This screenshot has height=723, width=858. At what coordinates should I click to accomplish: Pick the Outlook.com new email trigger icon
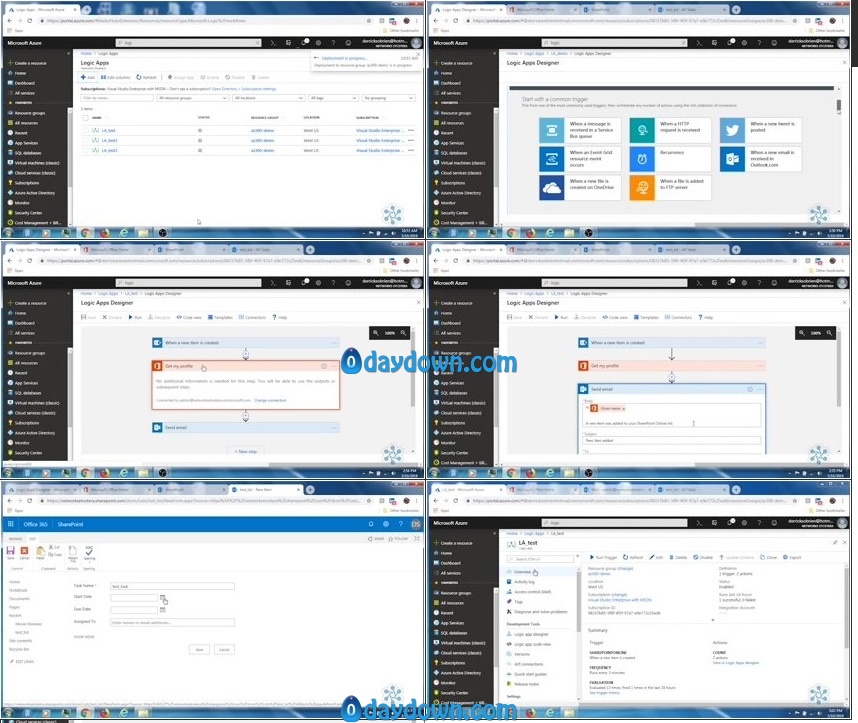[732, 159]
